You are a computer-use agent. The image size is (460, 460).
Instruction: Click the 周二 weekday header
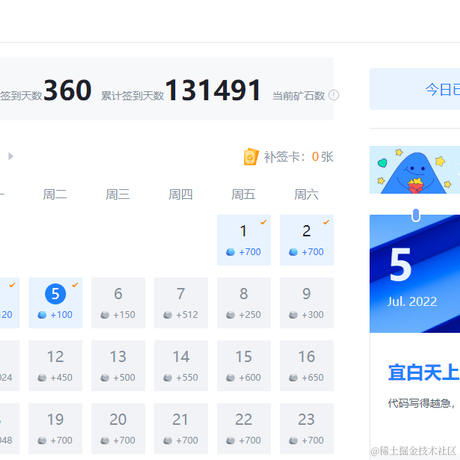tap(55, 194)
